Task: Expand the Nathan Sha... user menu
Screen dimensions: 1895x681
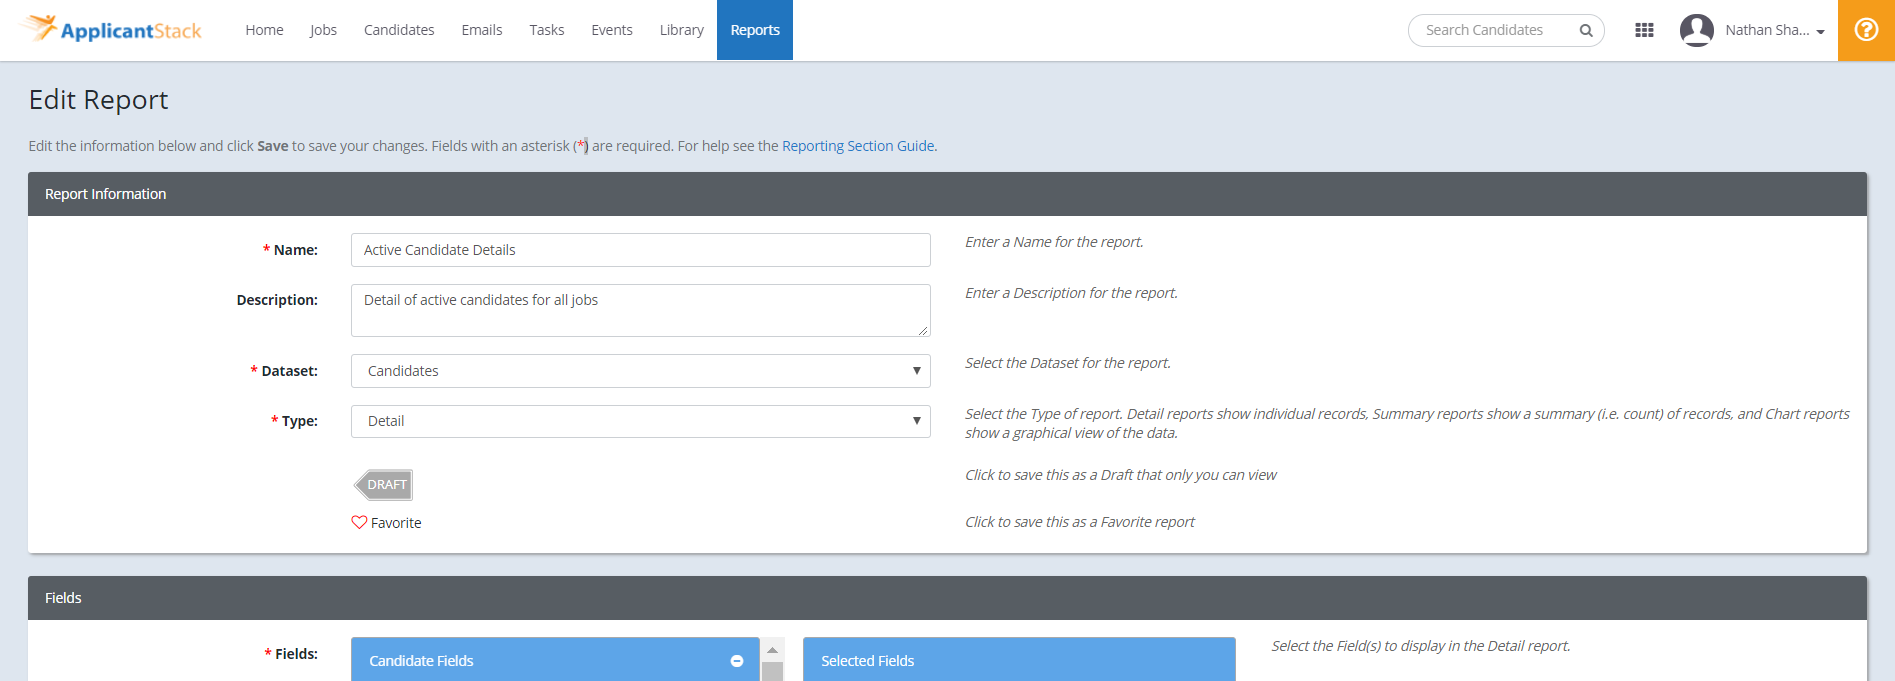Action: click(1775, 30)
